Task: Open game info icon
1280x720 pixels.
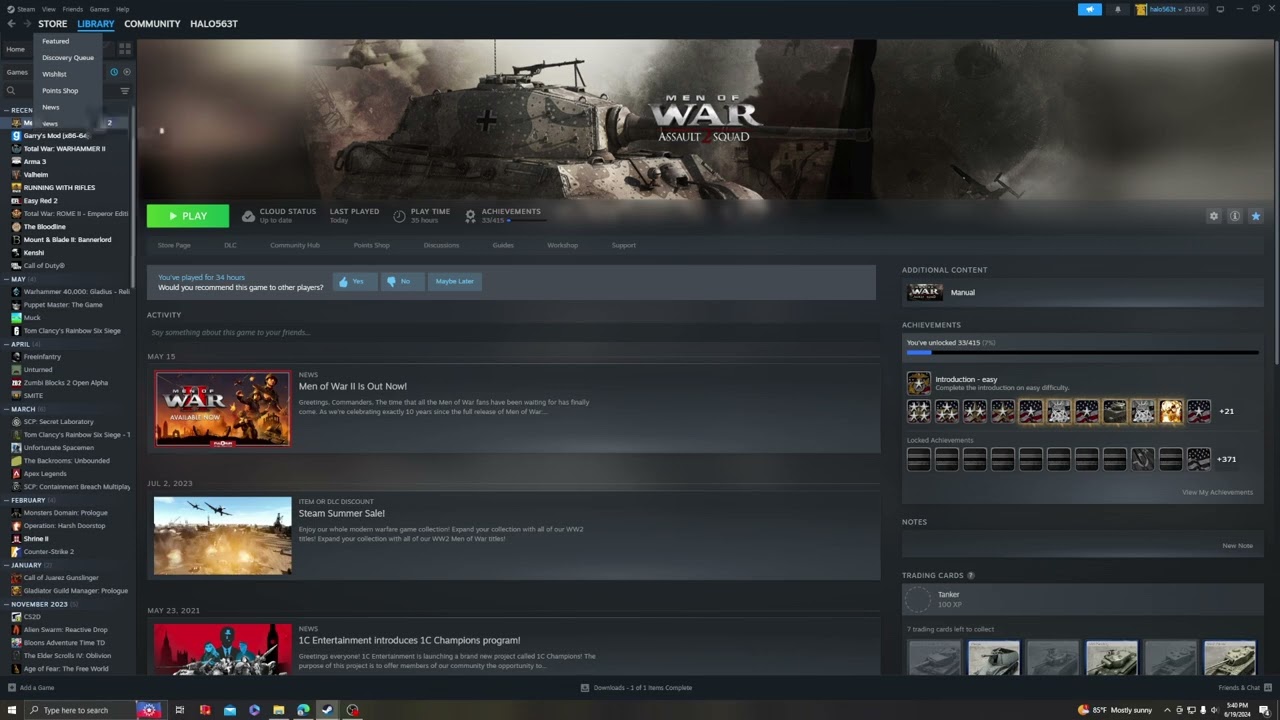Action: click(1235, 216)
